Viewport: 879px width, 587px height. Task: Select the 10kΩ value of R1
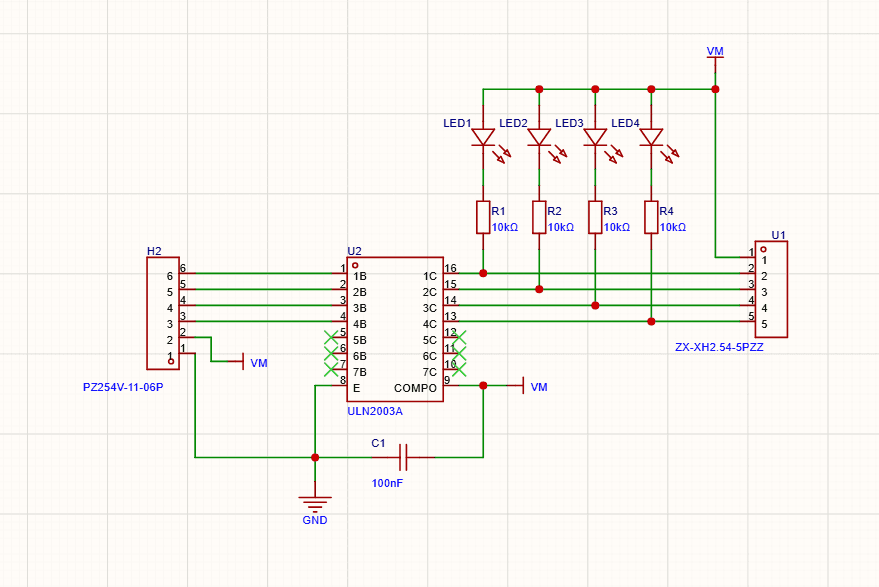coord(505,227)
